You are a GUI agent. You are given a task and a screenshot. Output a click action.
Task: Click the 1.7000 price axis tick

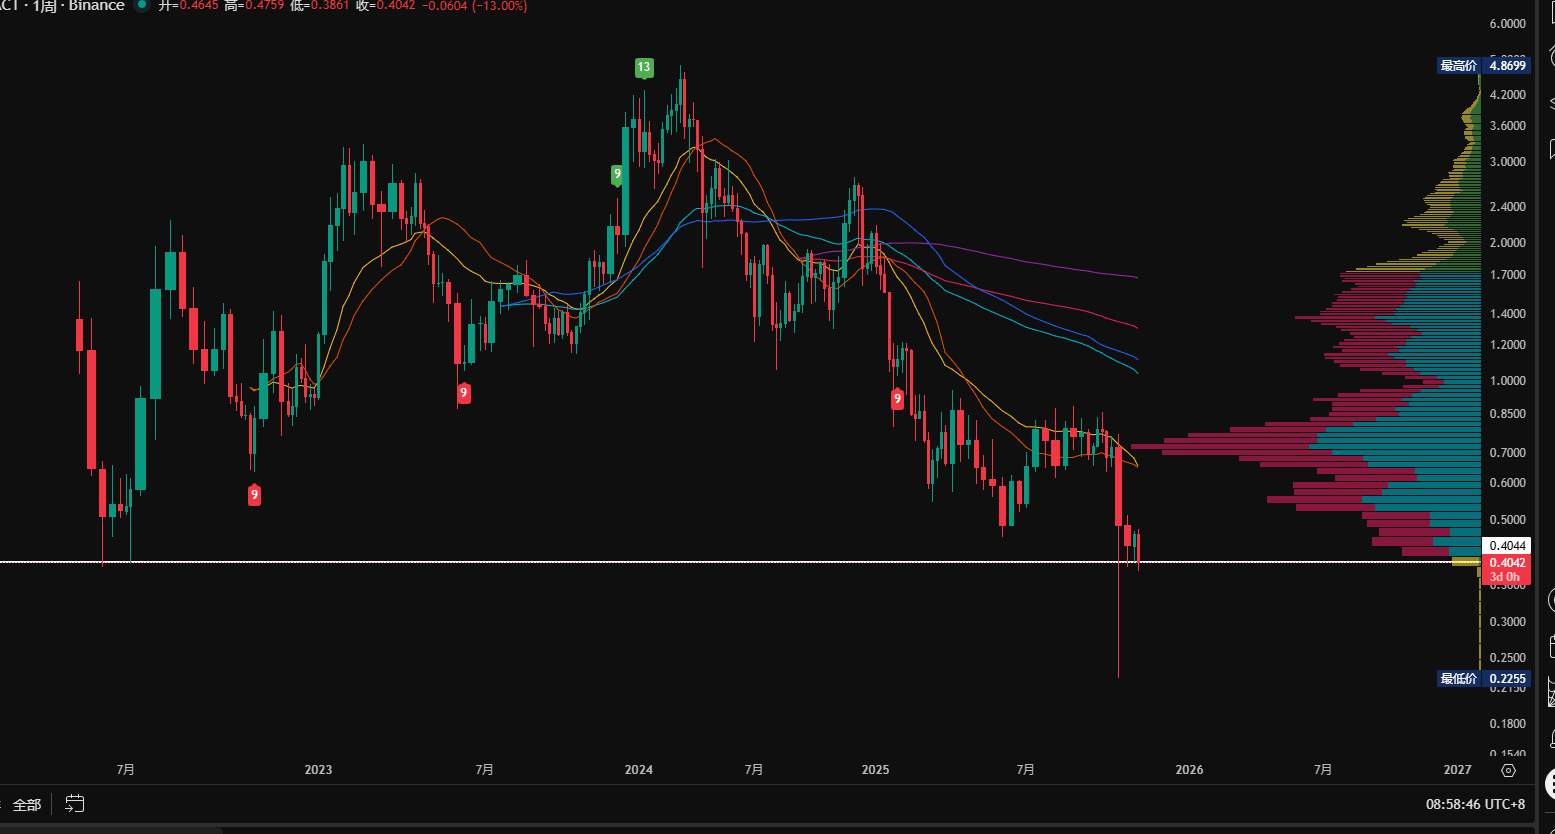click(x=1509, y=274)
